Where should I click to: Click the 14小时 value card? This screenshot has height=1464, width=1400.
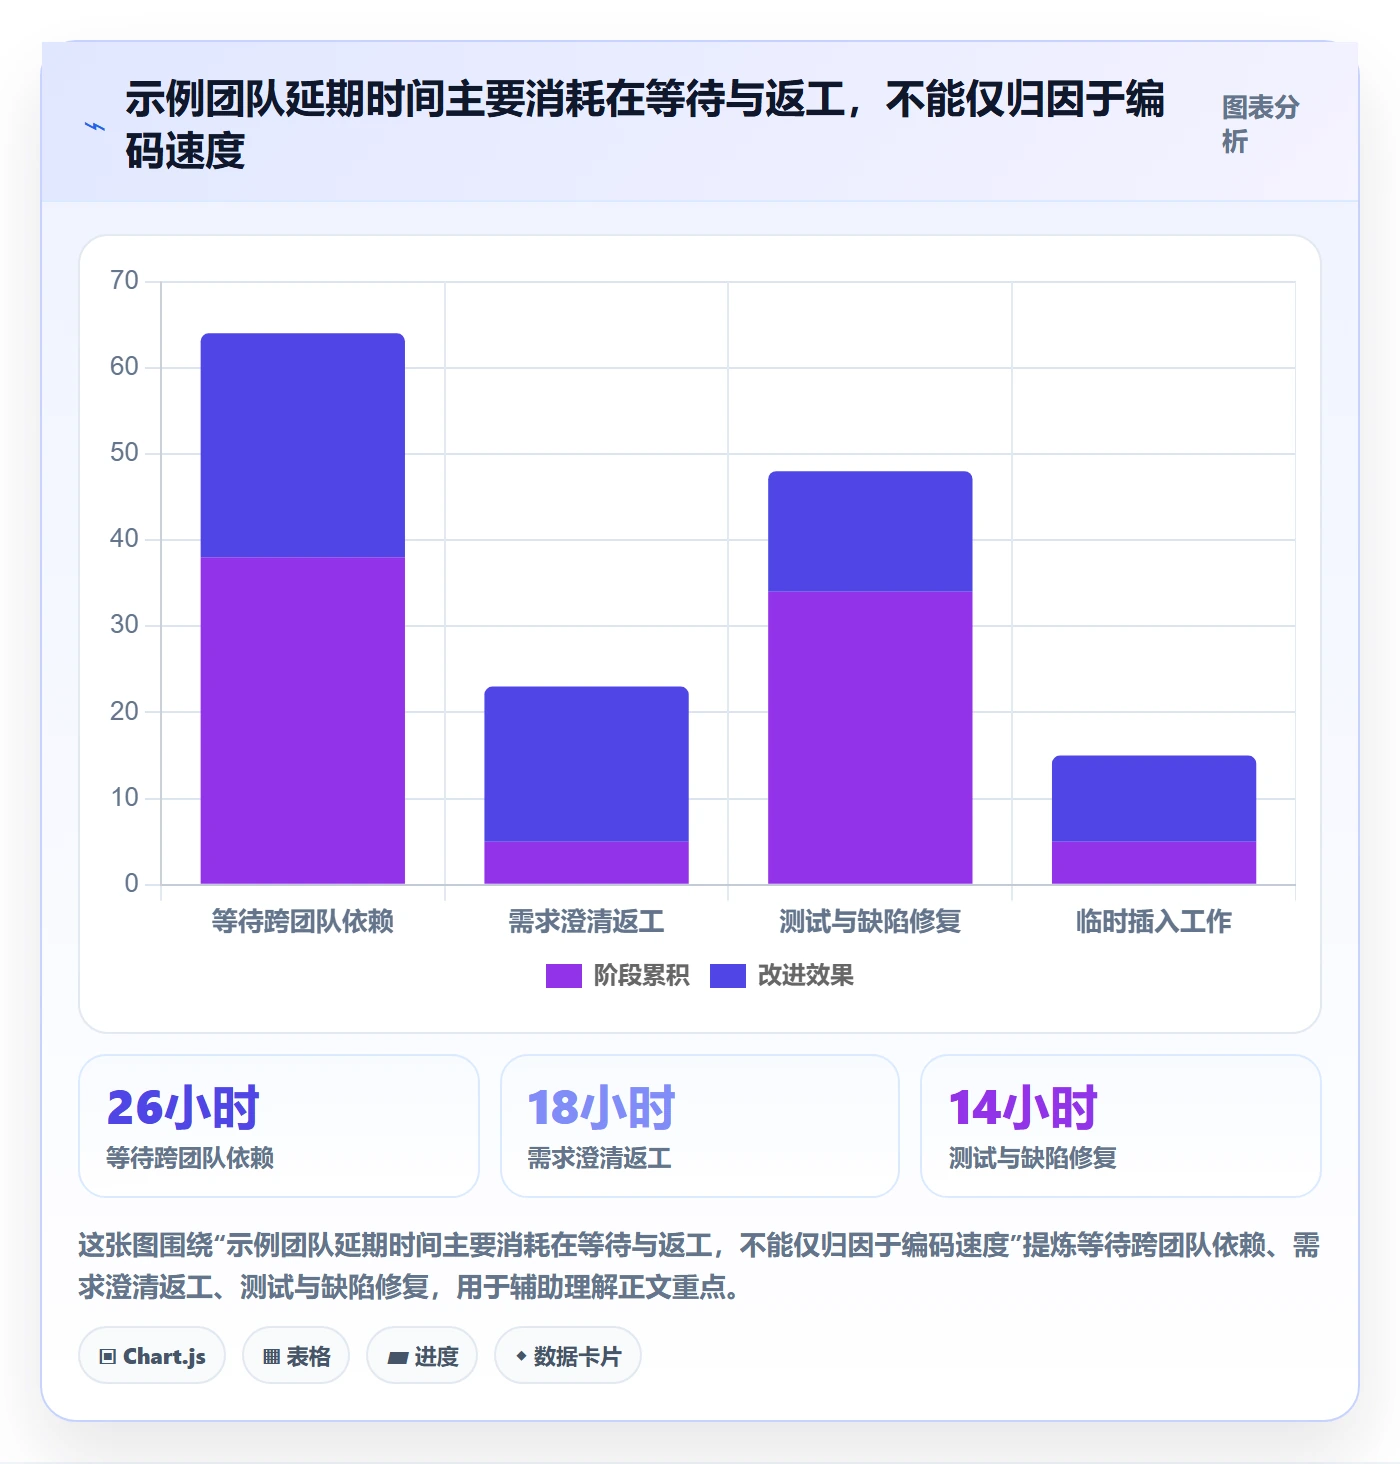(1121, 1126)
